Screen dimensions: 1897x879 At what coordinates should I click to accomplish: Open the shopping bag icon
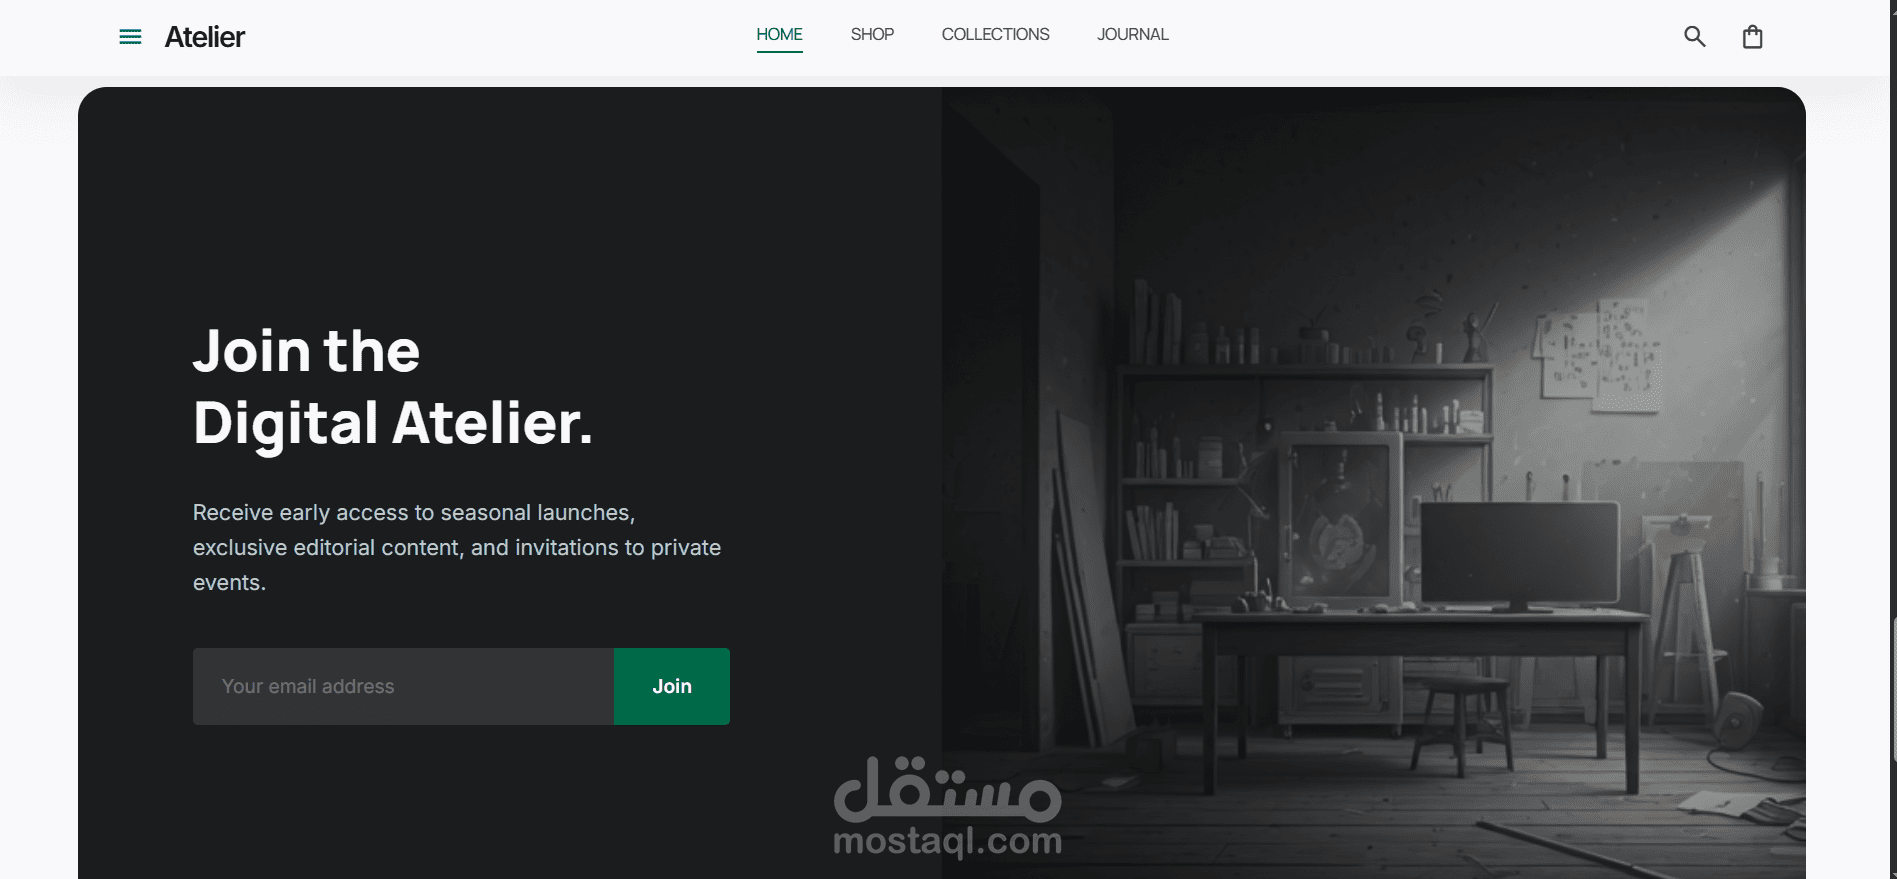pos(1752,37)
